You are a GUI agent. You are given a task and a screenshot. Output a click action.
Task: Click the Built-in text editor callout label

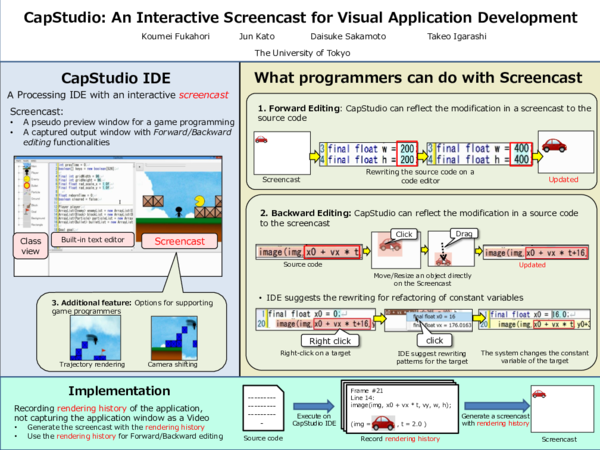tap(93, 240)
